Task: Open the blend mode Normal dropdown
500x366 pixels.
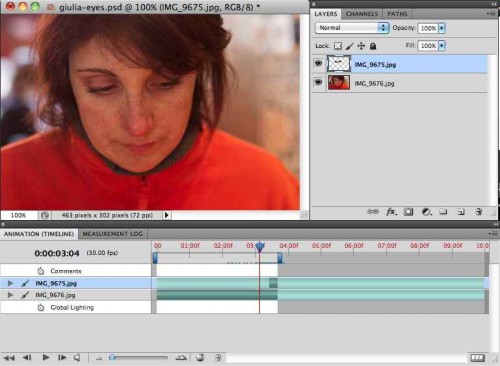Action: tap(352, 28)
